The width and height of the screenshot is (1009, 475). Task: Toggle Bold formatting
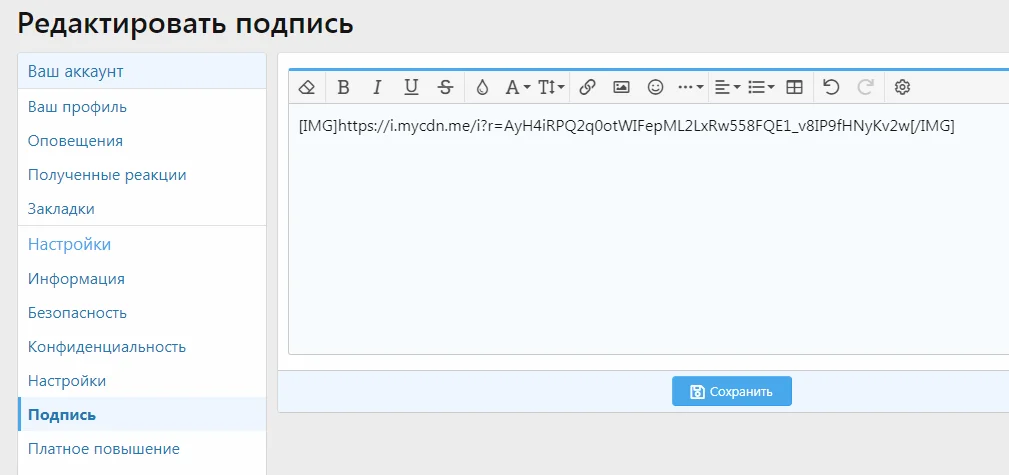[x=343, y=87]
